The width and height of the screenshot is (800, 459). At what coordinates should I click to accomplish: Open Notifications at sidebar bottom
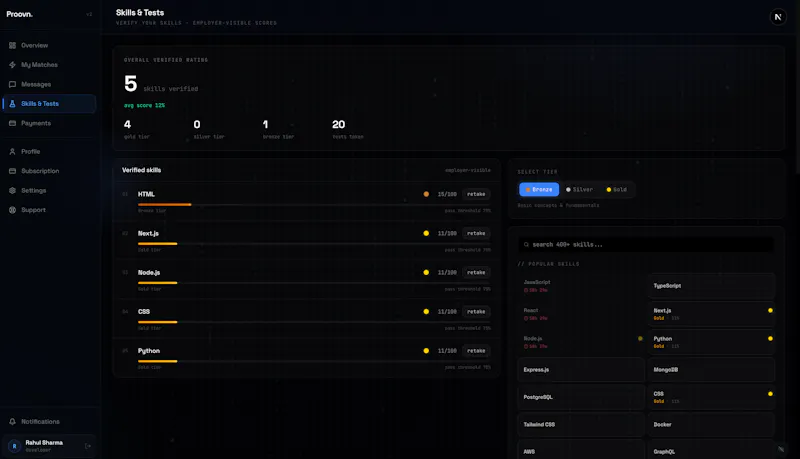pos(48,422)
